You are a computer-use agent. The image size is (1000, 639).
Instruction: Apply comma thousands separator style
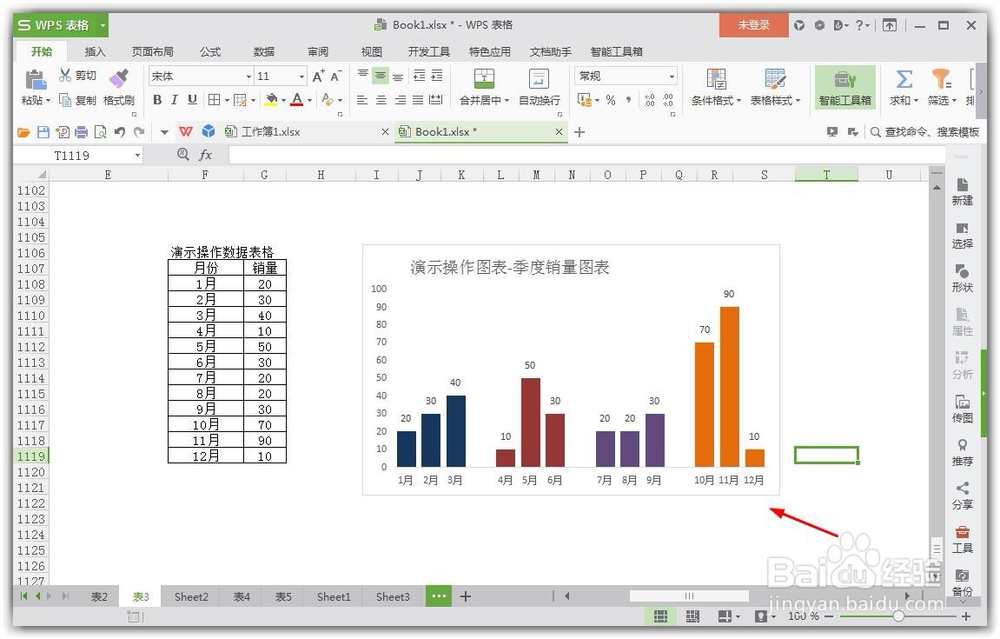[x=628, y=100]
